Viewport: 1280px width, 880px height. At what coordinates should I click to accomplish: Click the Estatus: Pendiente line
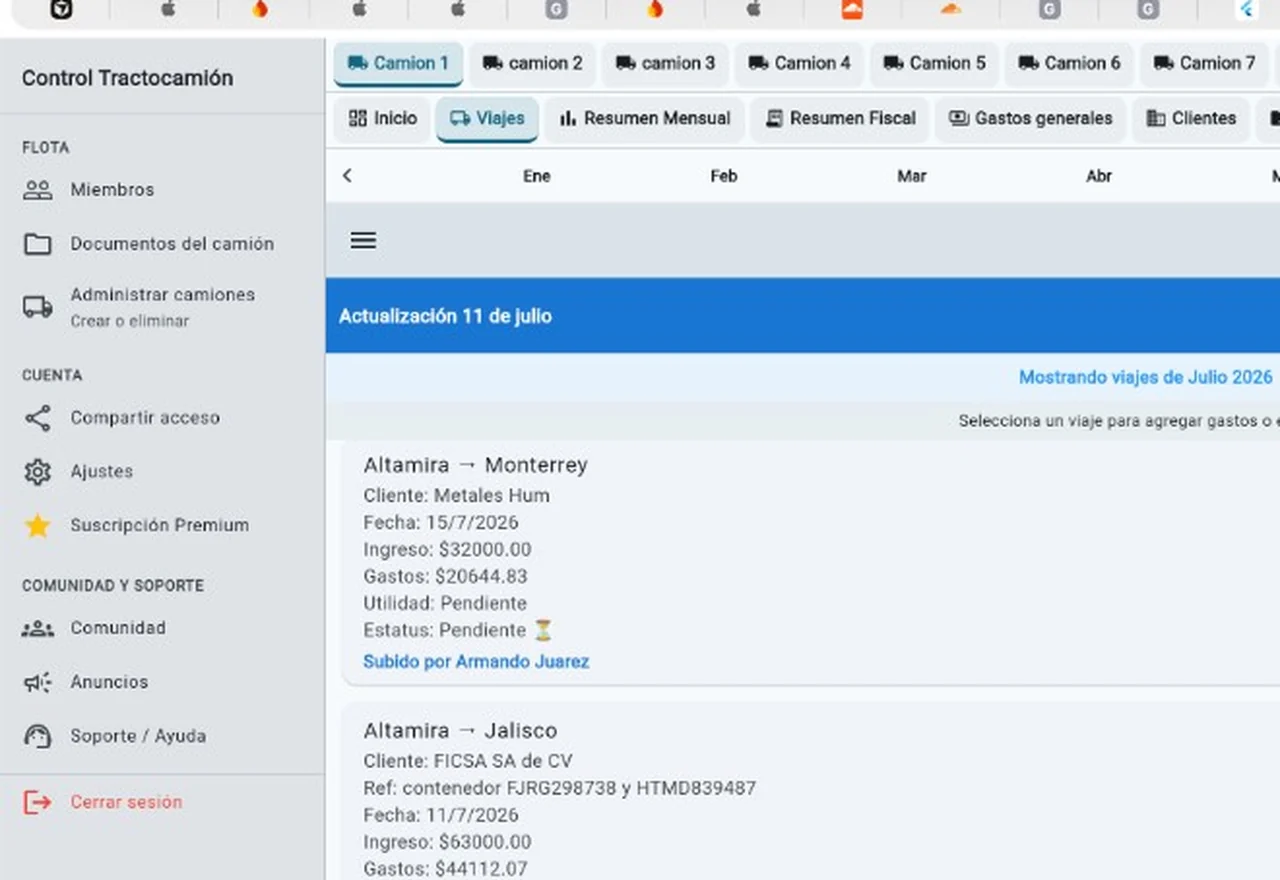pos(458,631)
